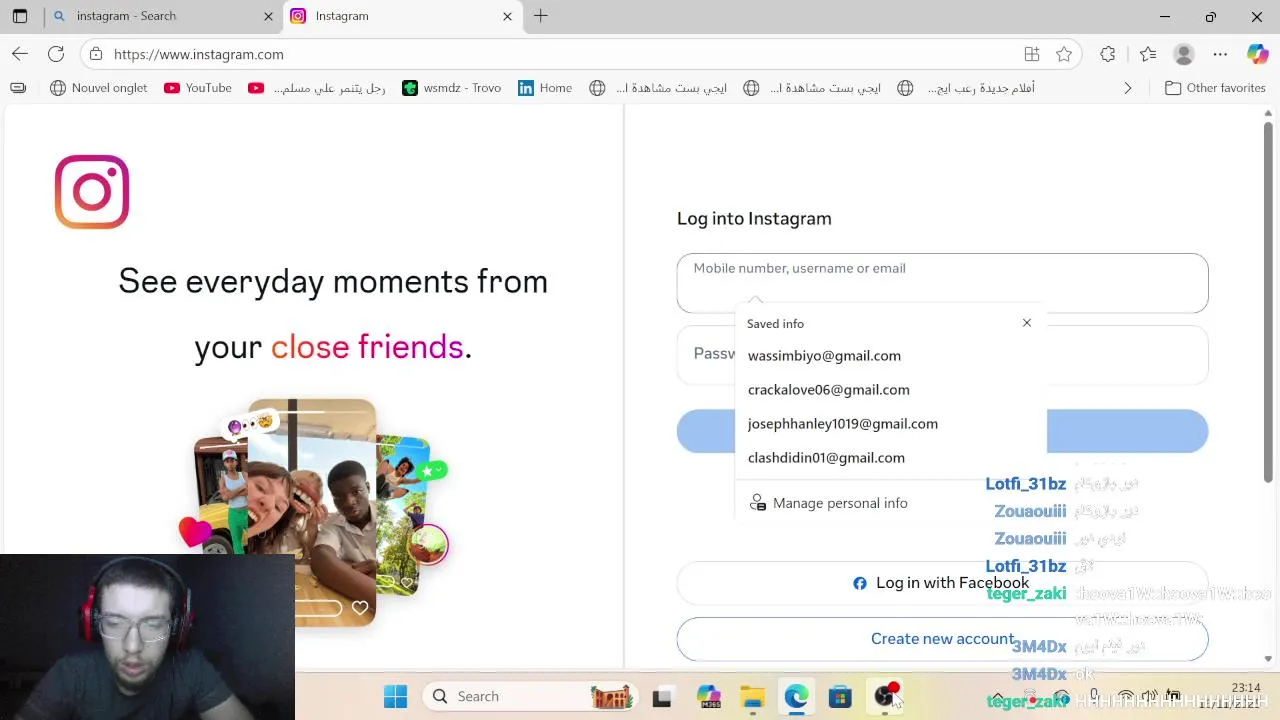Image resolution: width=1280 pixels, height=720 pixels.
Task: Launch Microsoft 365 Copilot from taskbar
Action: [708, 696]
